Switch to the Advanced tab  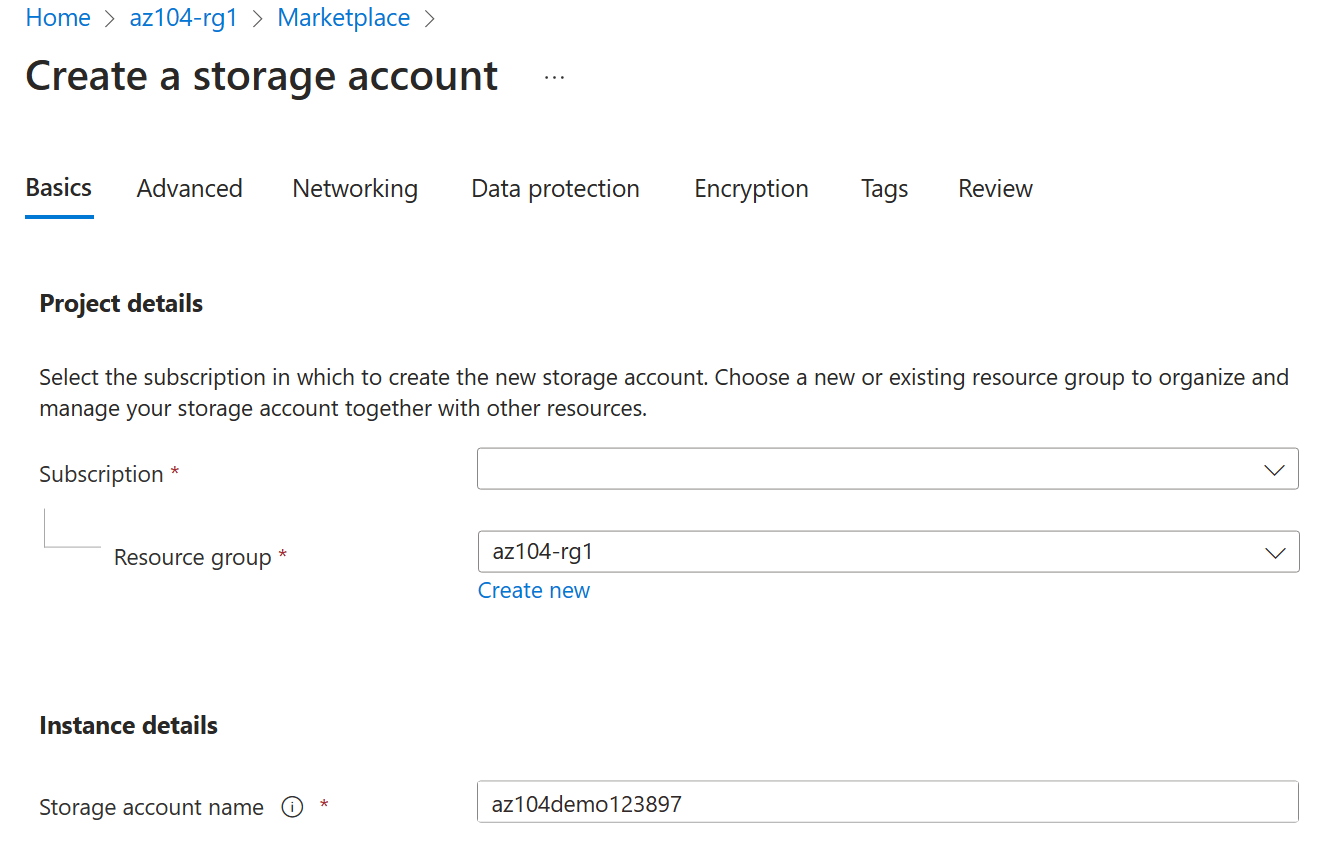point(189,188)
